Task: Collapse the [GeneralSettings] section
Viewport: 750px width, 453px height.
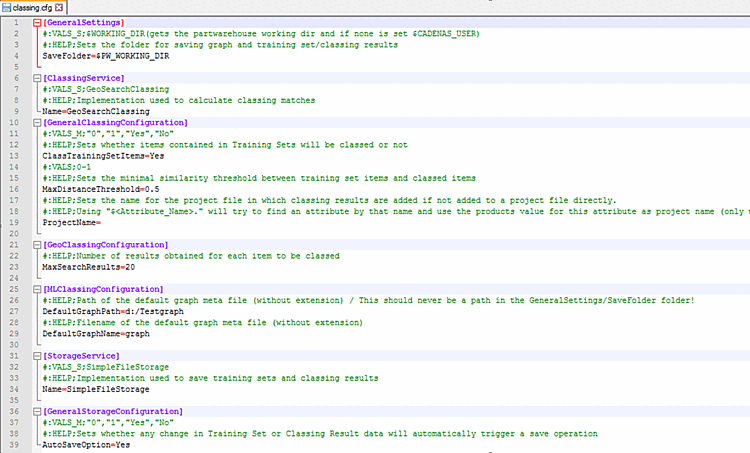Action: pyautogui.click(x=37, y=22)
